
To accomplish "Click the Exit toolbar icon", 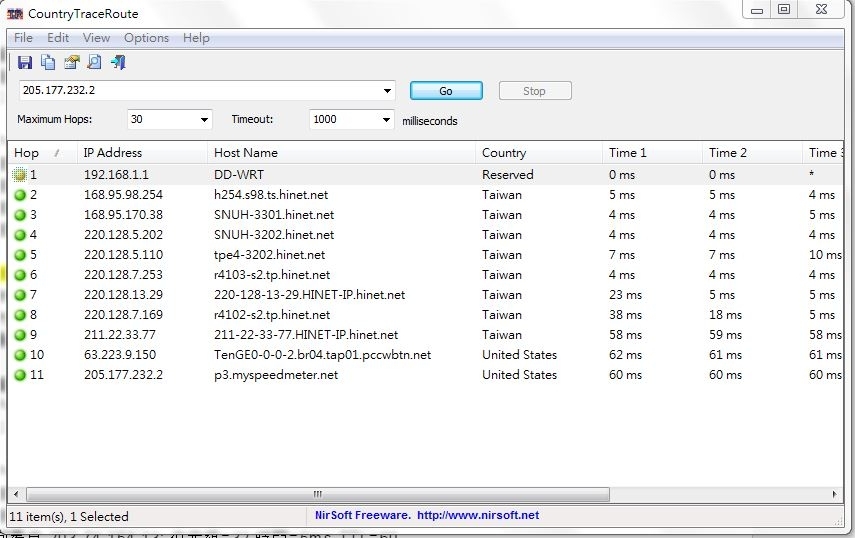I will [118, 63].
